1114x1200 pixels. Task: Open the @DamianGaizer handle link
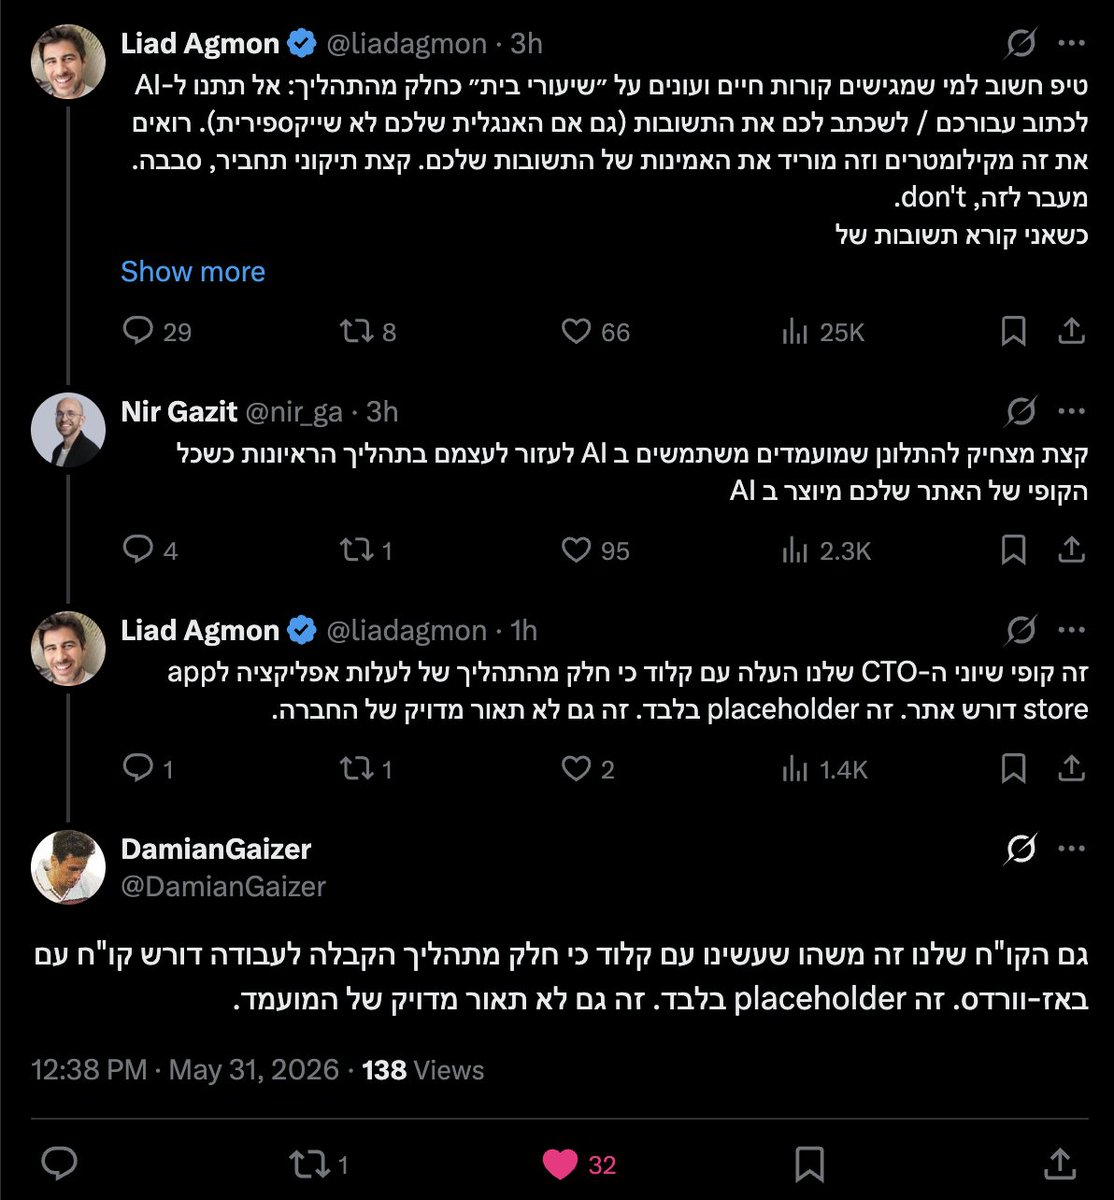point(223,886)
